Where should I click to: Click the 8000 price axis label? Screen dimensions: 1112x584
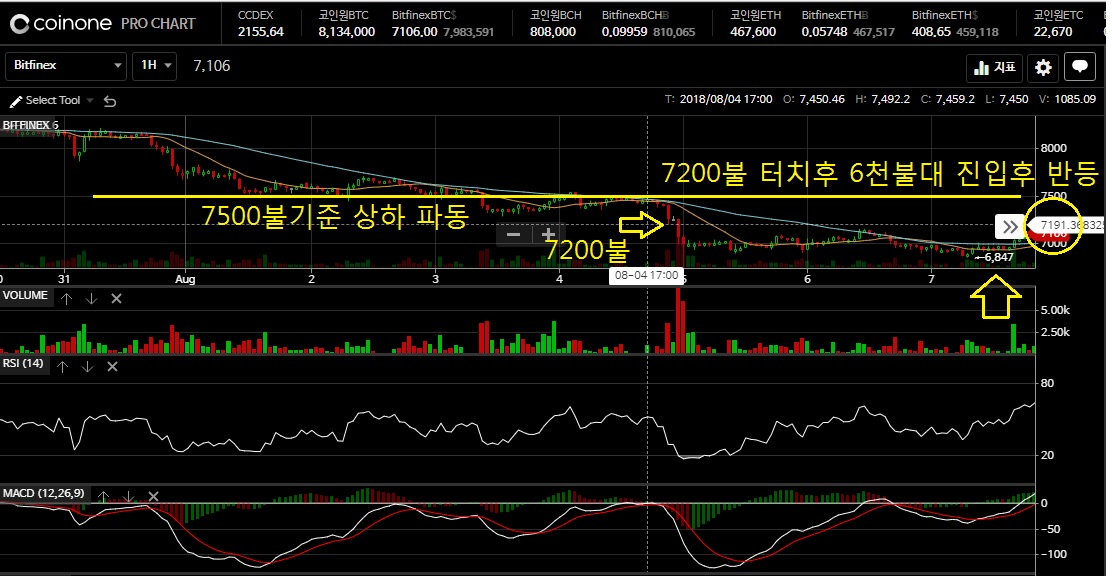pyautogui.click(x=1053, y=148)
